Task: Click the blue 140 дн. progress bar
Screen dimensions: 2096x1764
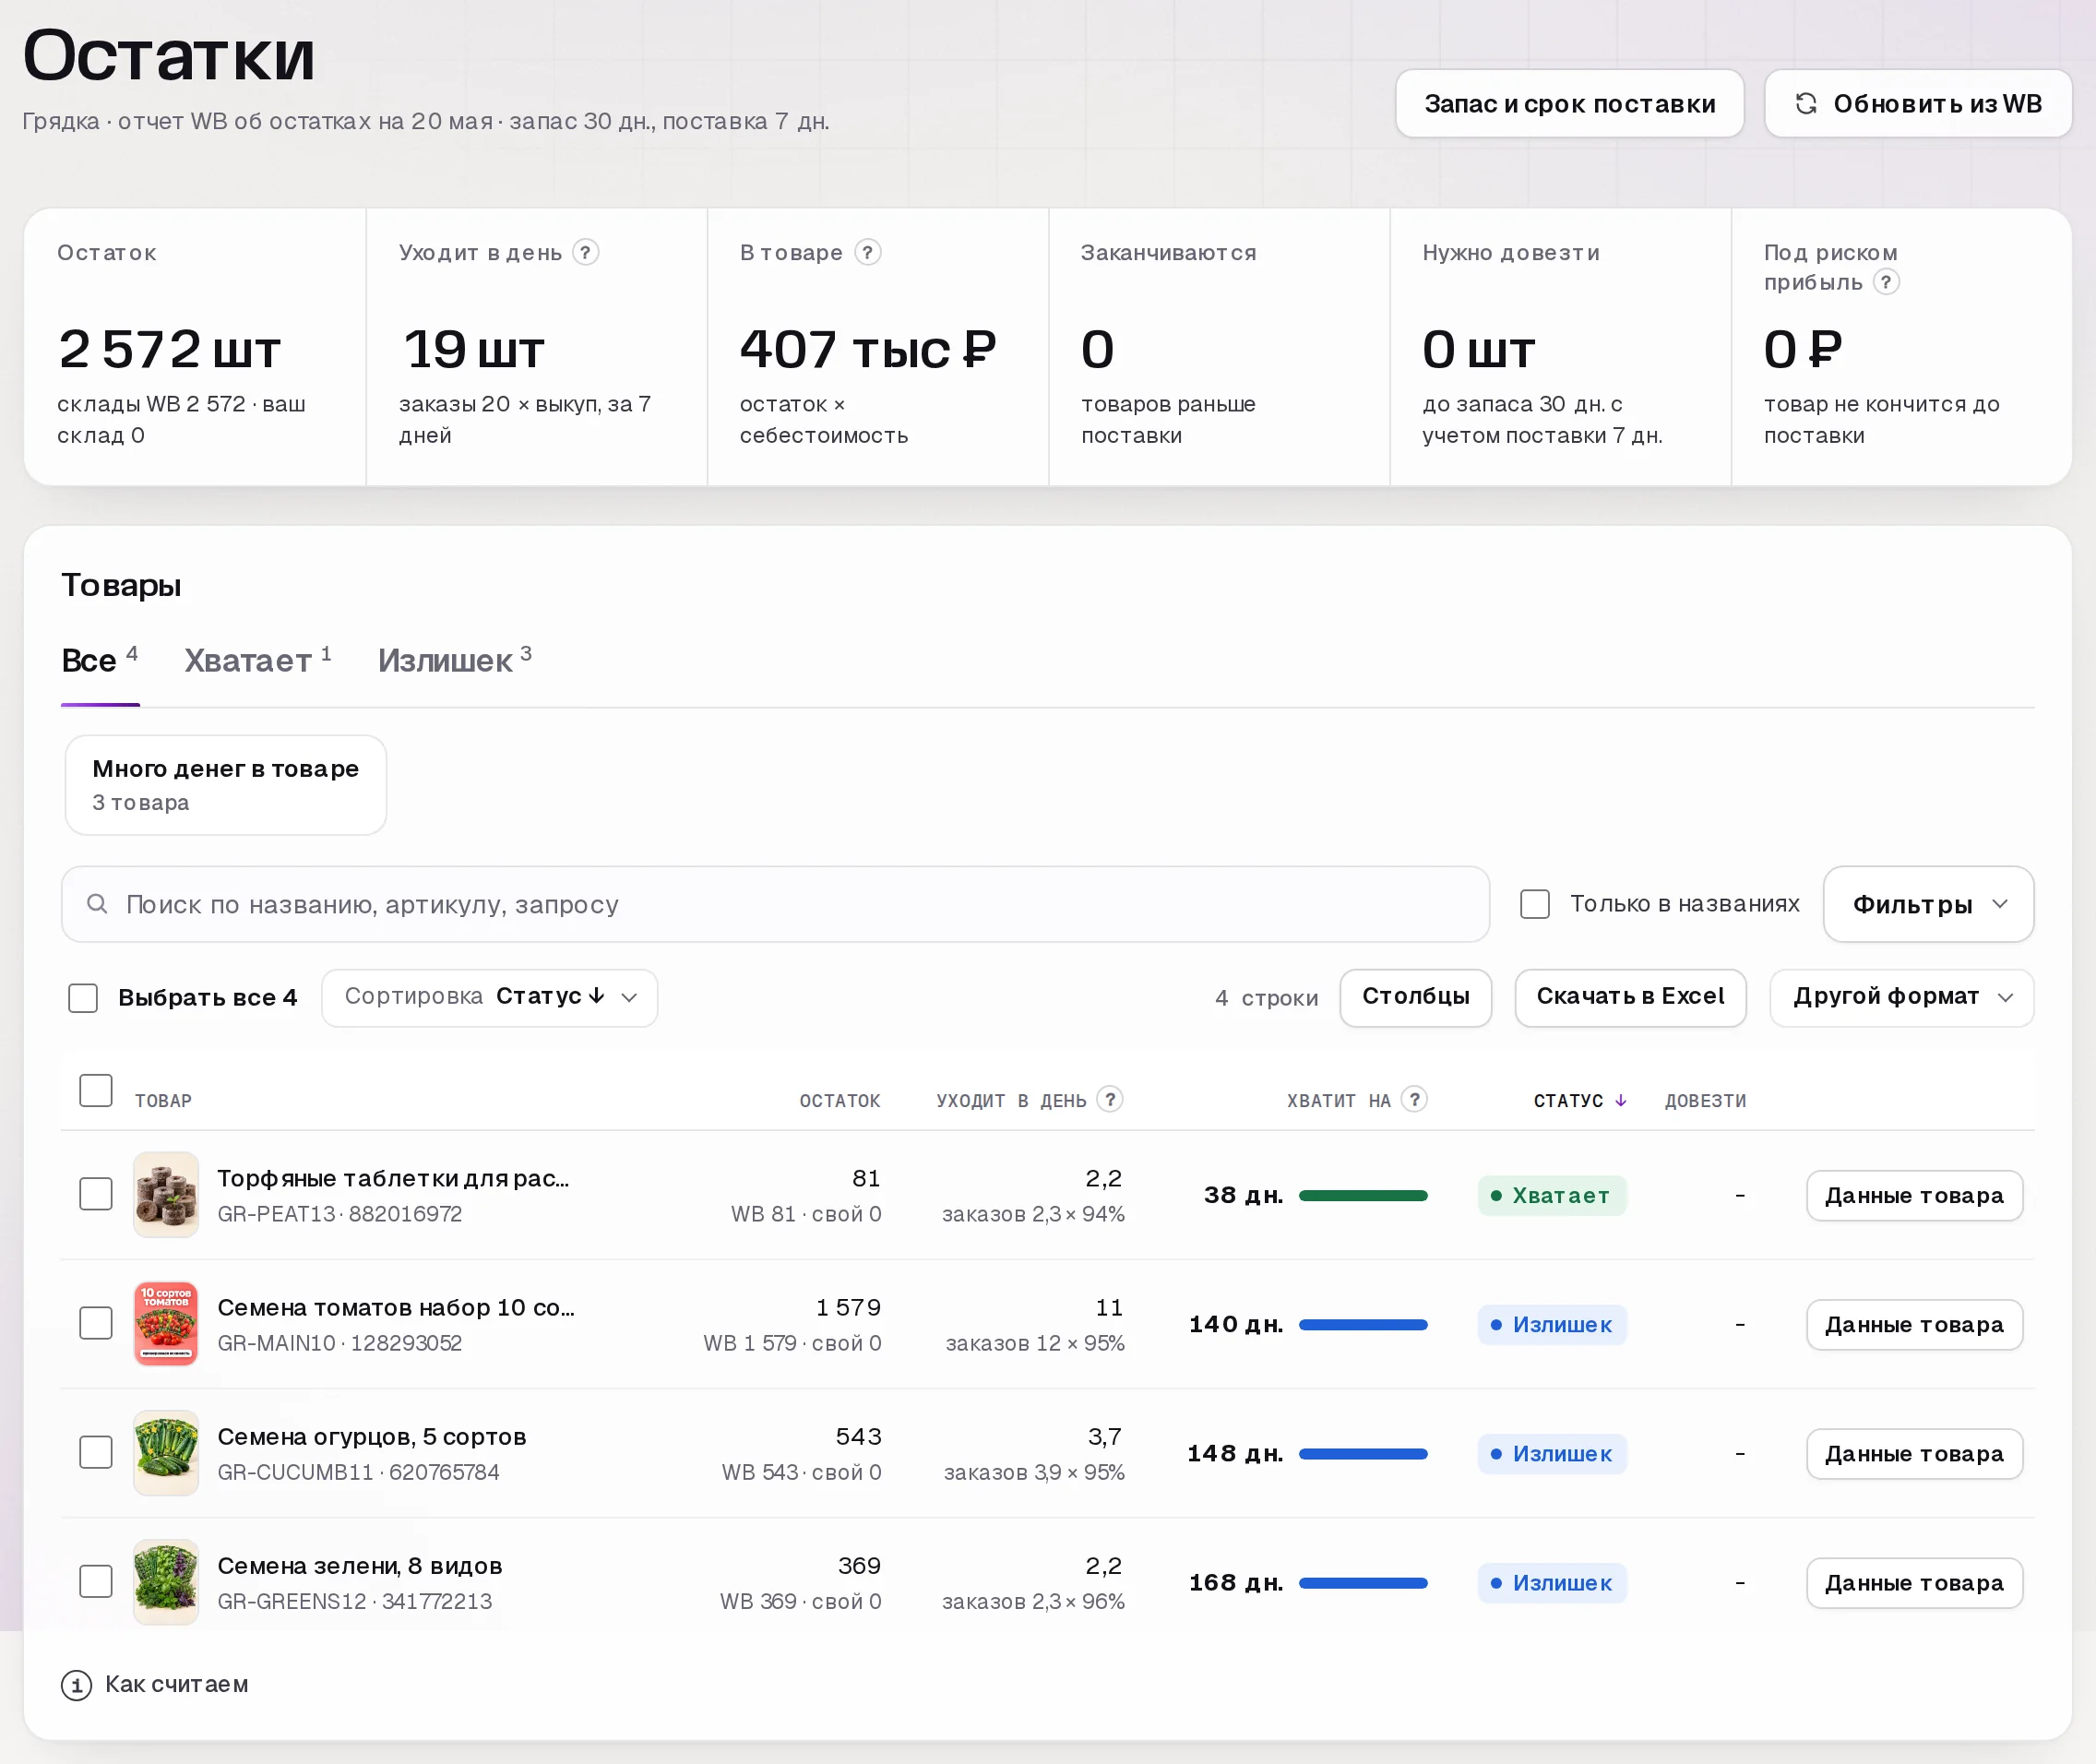Action: click(x=1363, y=1325)
